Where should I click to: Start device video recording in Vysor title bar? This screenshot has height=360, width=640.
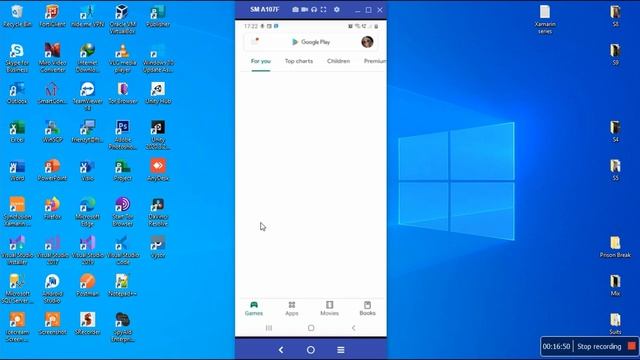[304, 9]
